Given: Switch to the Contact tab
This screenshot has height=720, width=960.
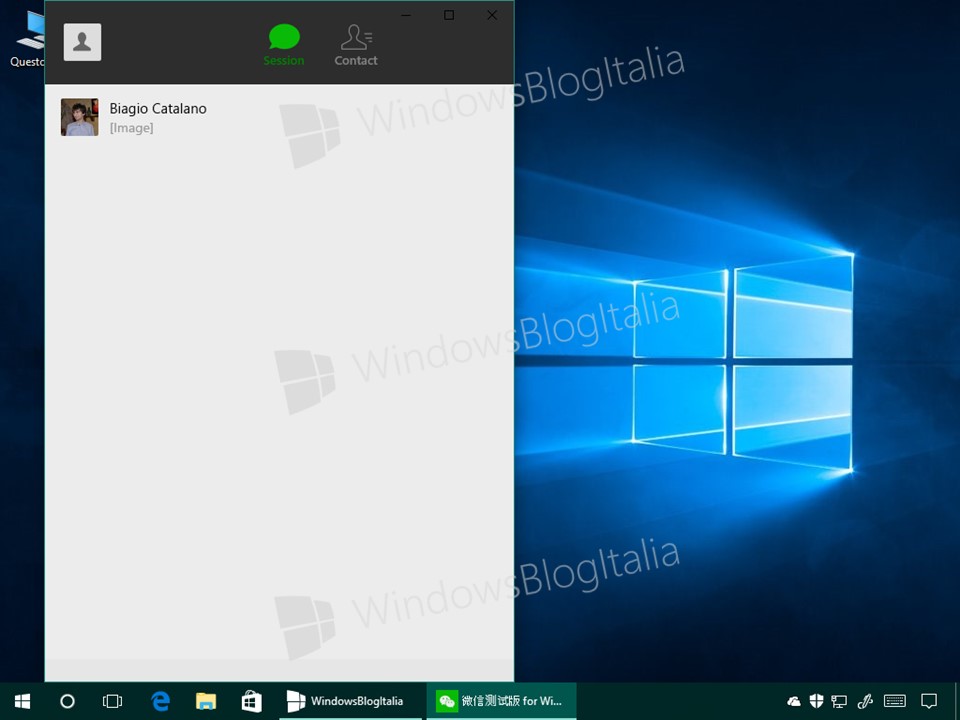Looking at the screenshot, I should [x=356, y=45].
